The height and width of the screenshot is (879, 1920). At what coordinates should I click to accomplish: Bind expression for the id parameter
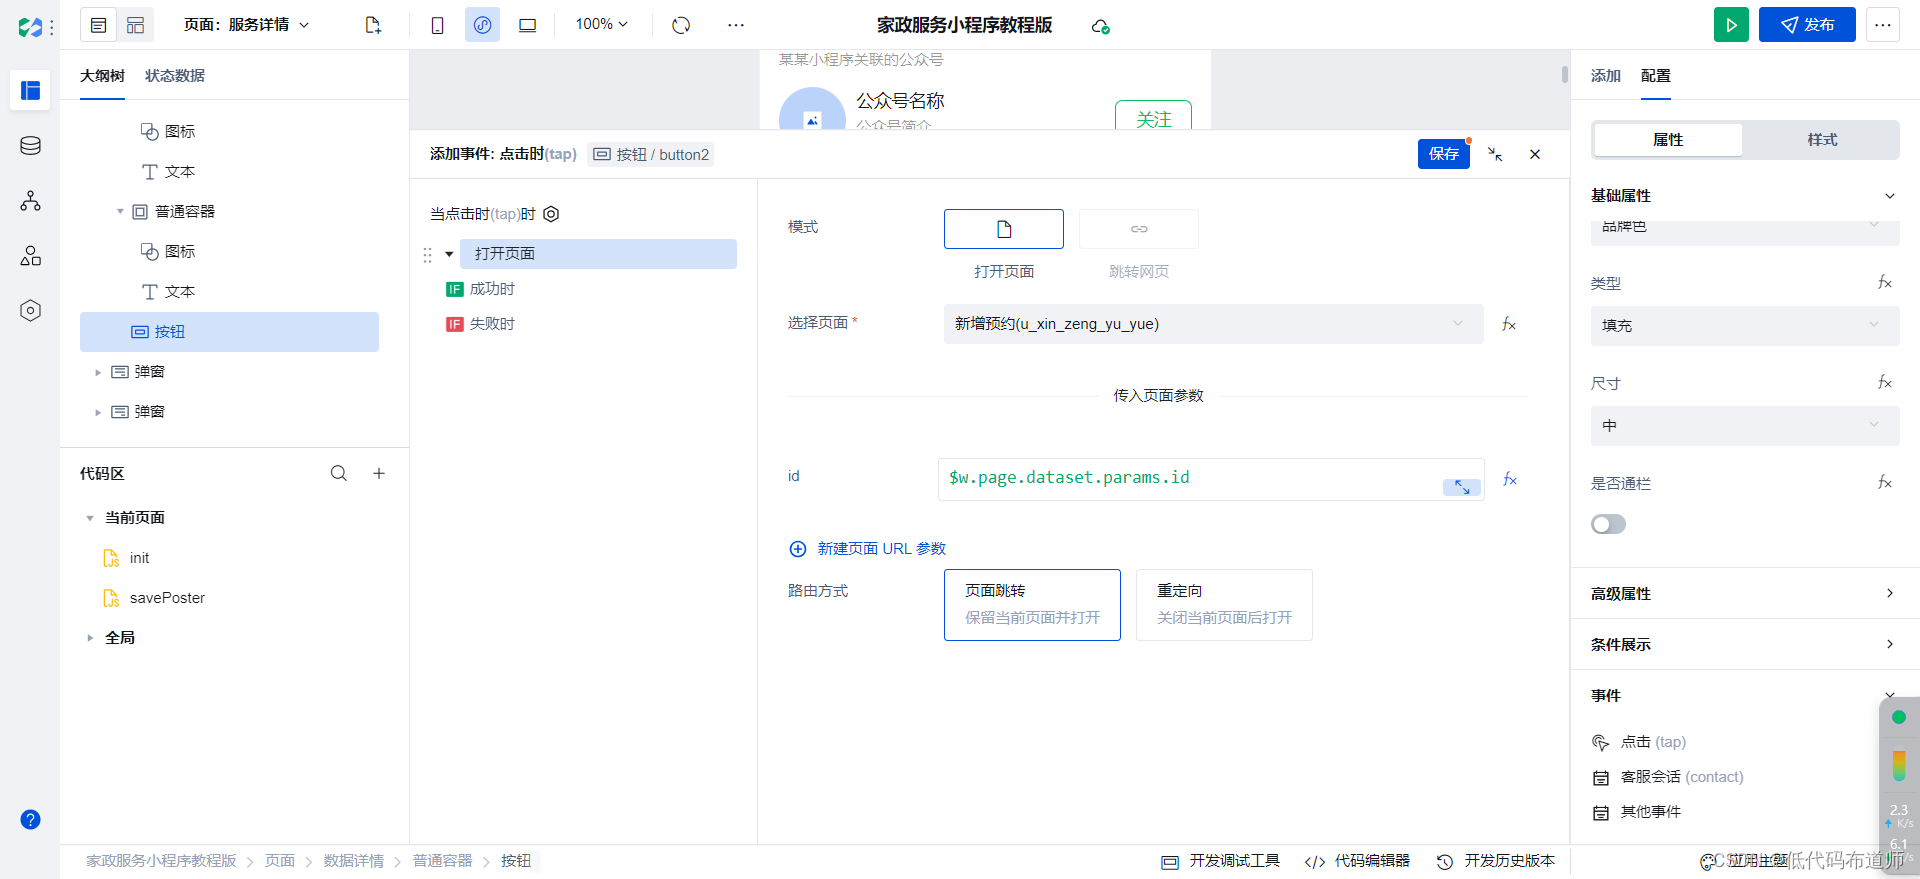(x=1510, y=480)
